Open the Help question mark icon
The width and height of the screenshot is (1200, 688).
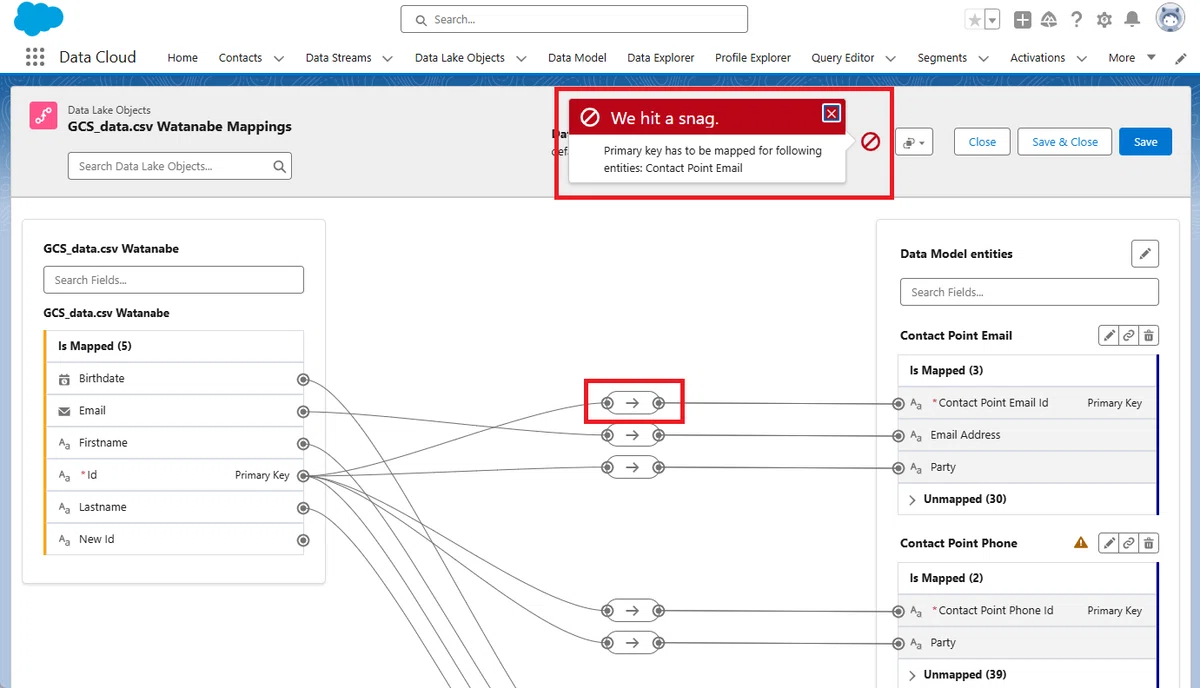[x=1076, y=20]
